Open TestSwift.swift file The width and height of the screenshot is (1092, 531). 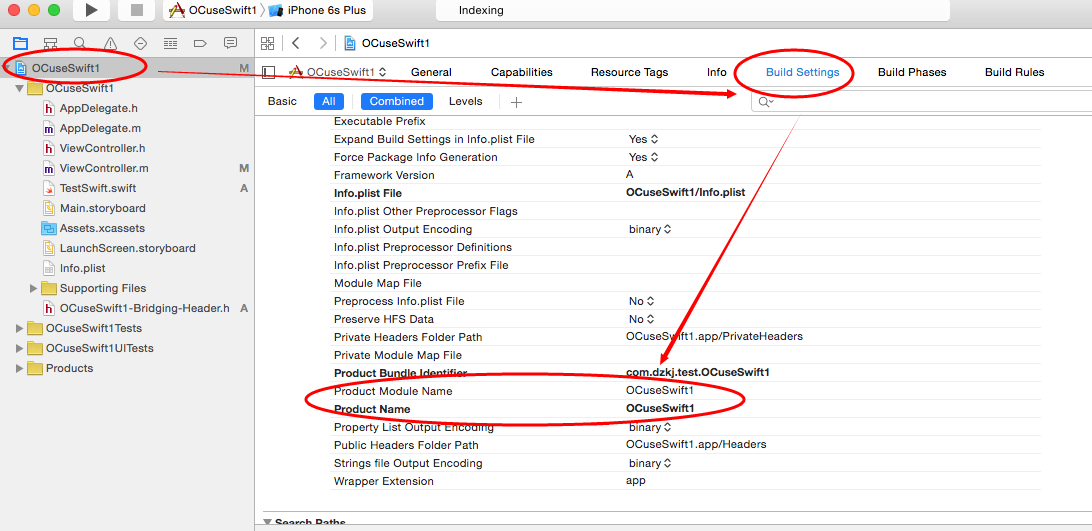click(x=98, y=188)
